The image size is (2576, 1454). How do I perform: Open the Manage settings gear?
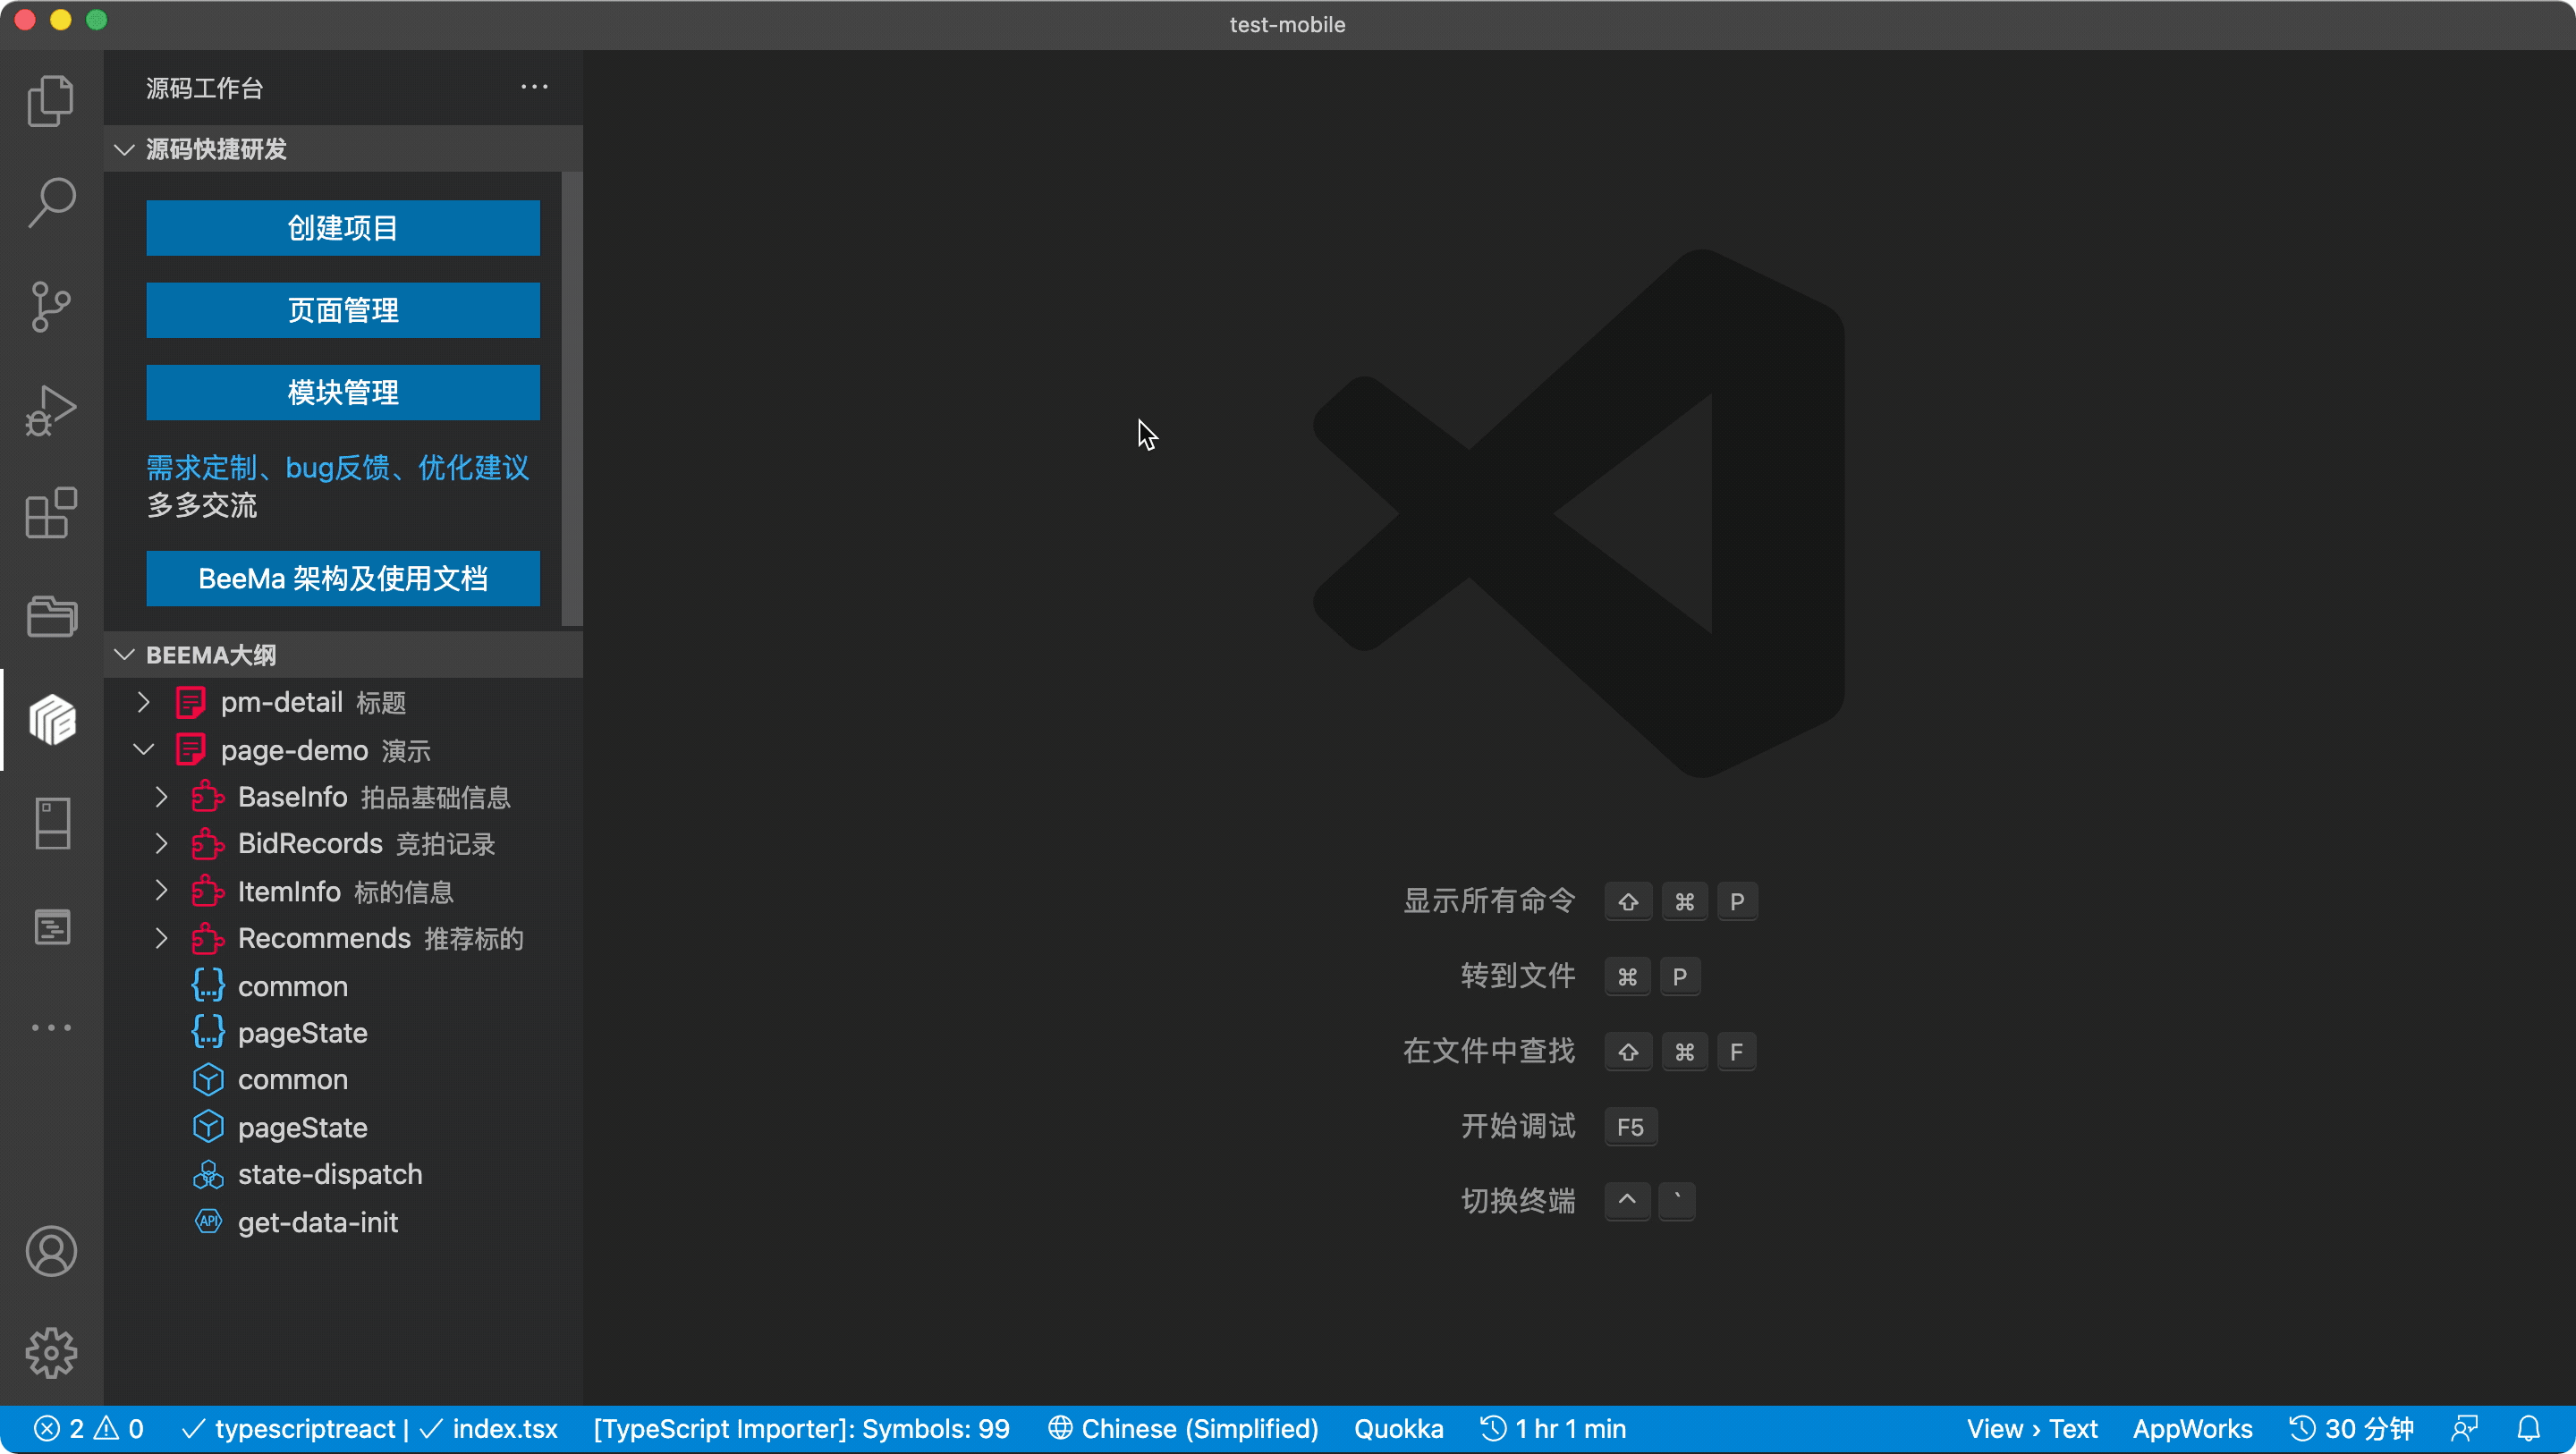(x=51, y=1353)
